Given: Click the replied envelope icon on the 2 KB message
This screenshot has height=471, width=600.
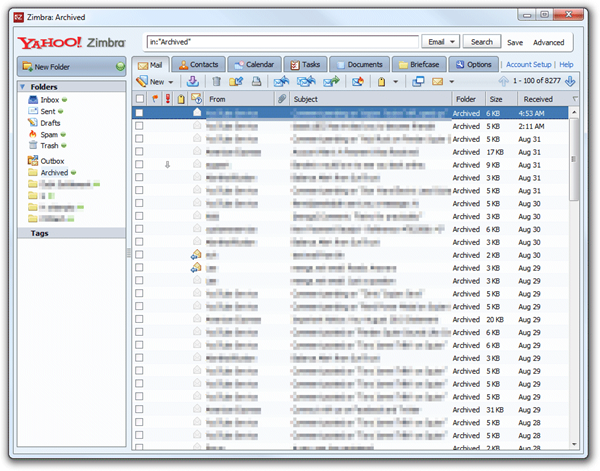Looking at the screenshot, I should click(x=196, y=254).
